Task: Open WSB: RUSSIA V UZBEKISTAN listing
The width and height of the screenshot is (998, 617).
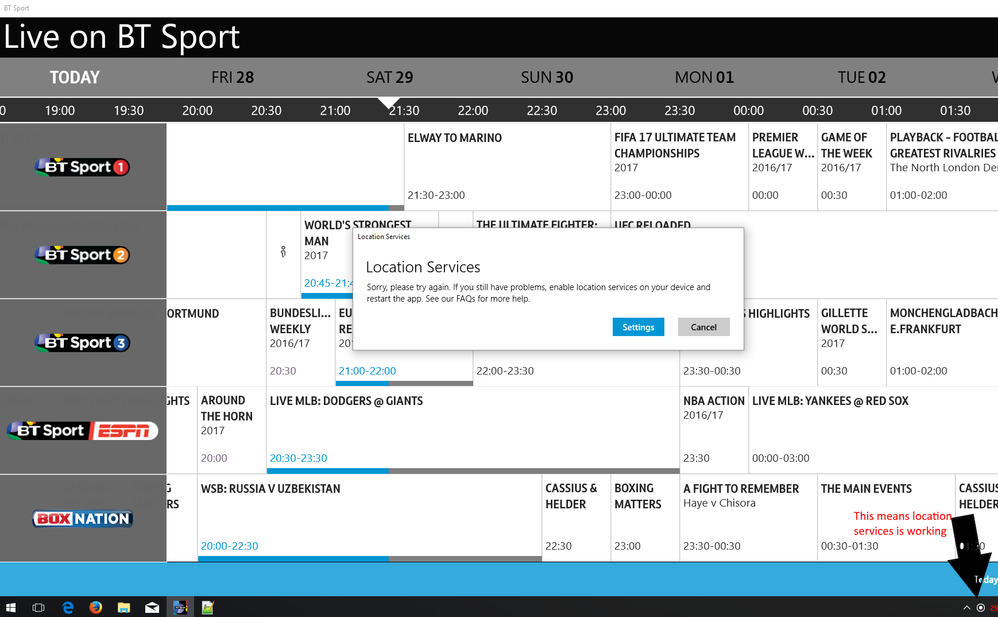Action: click(x=370, y=516)
